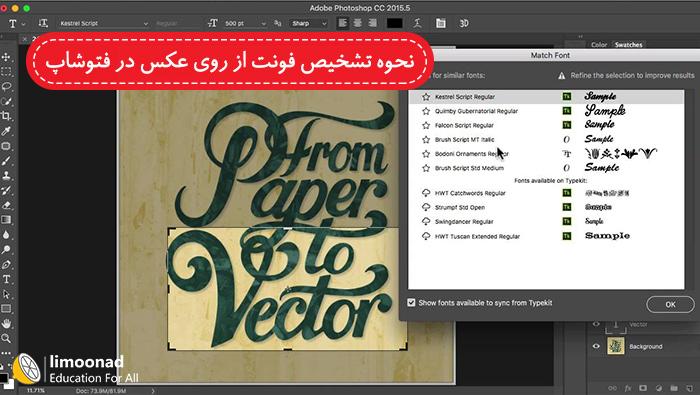Select the Rectangle shape tool
700x395 pixels.
coord(6,309)
